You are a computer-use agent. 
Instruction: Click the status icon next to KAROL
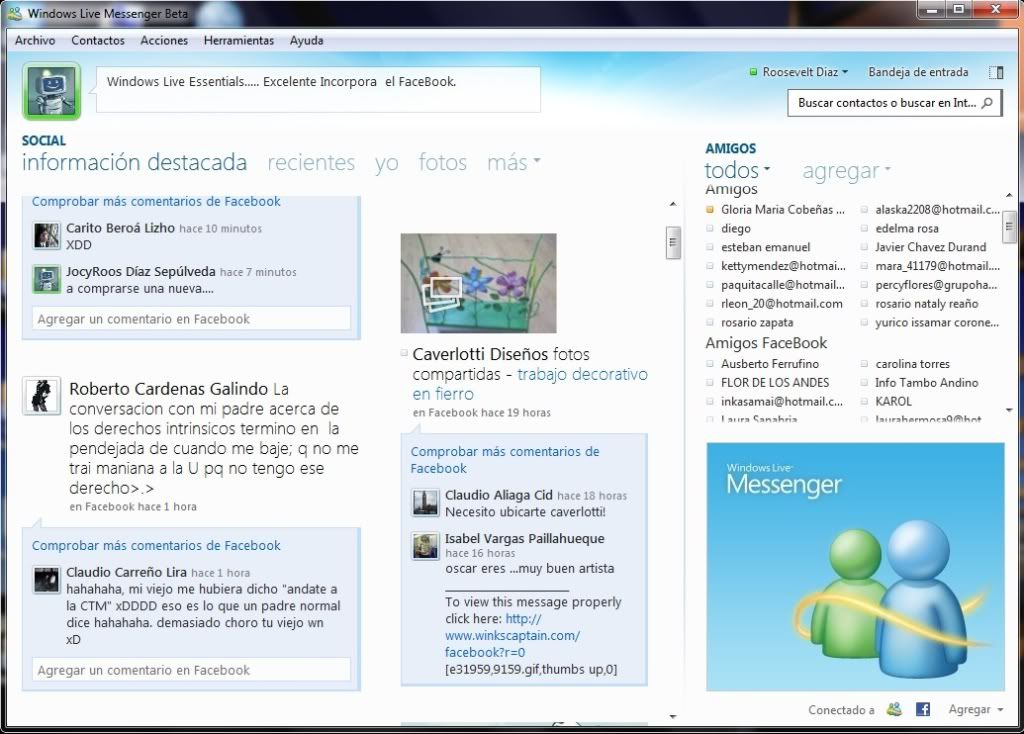click(x=864, y=402)
